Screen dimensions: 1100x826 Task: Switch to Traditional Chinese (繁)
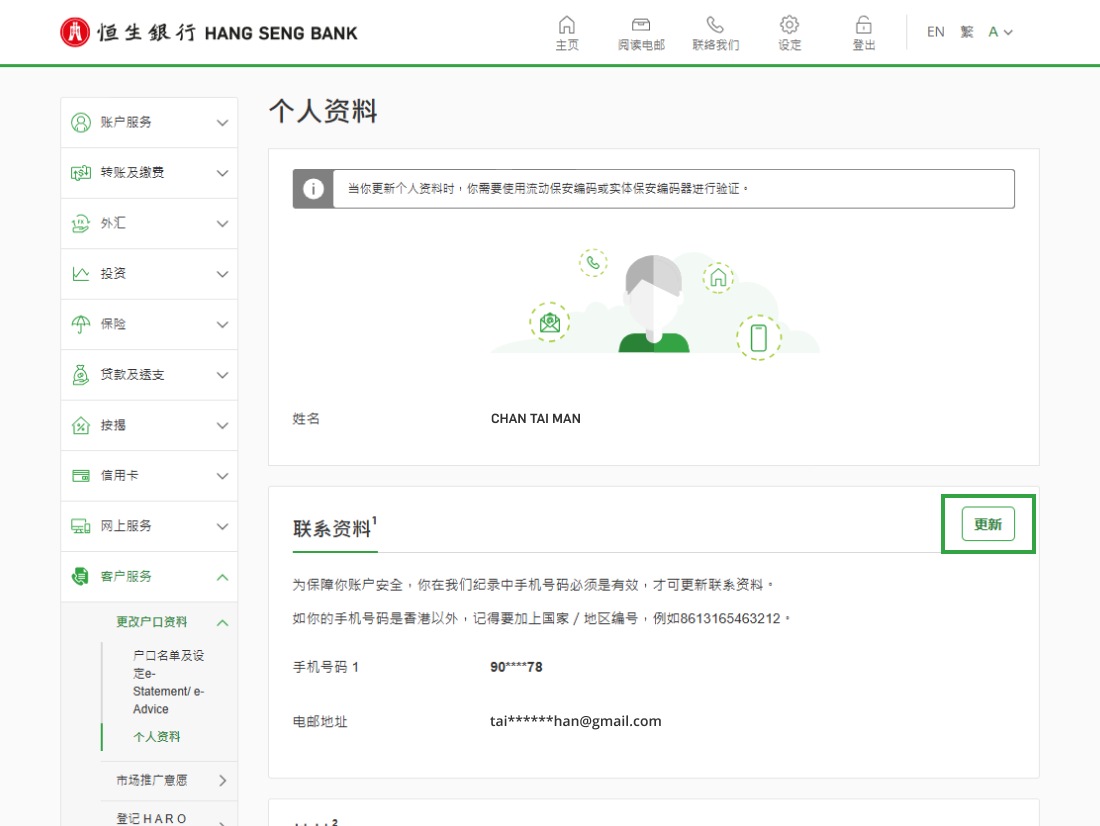tap(966, 32)
